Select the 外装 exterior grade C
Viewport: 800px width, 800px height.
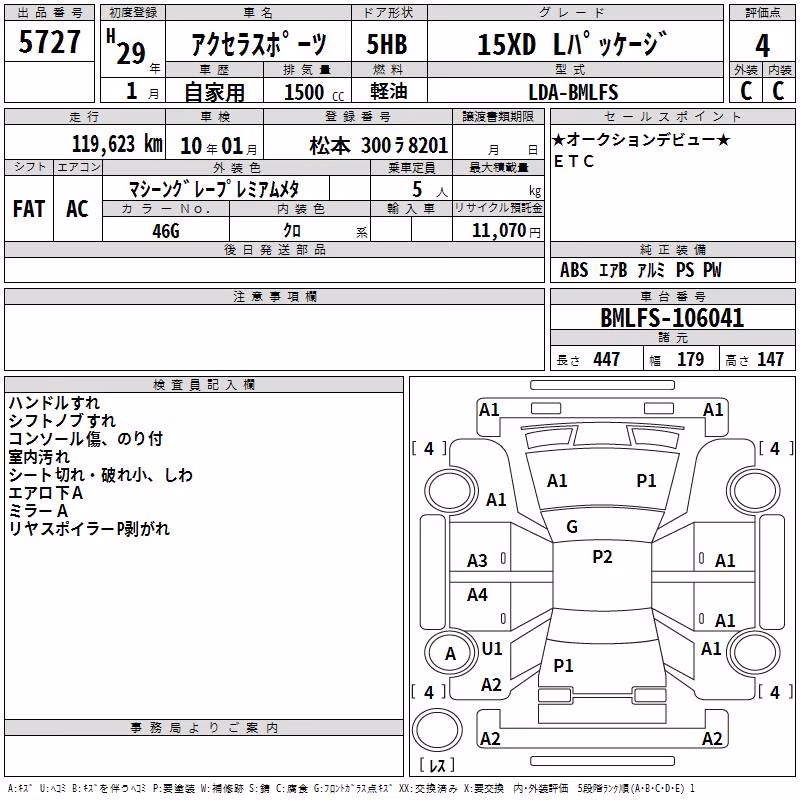746,91
